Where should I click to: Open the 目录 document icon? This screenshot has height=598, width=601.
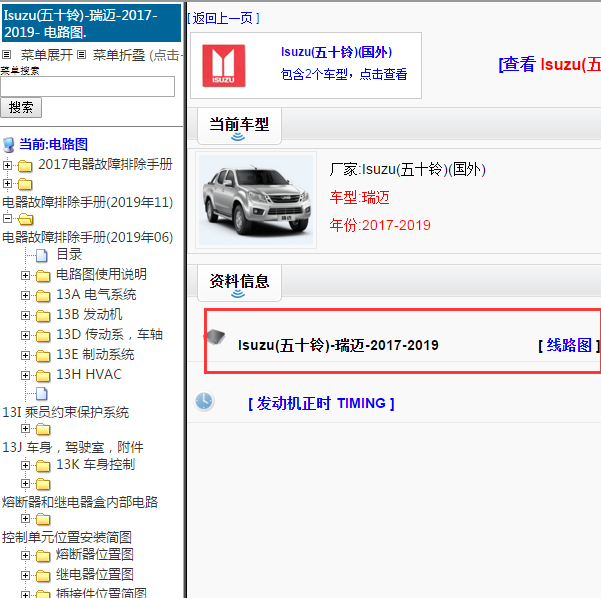coord(41,255)
